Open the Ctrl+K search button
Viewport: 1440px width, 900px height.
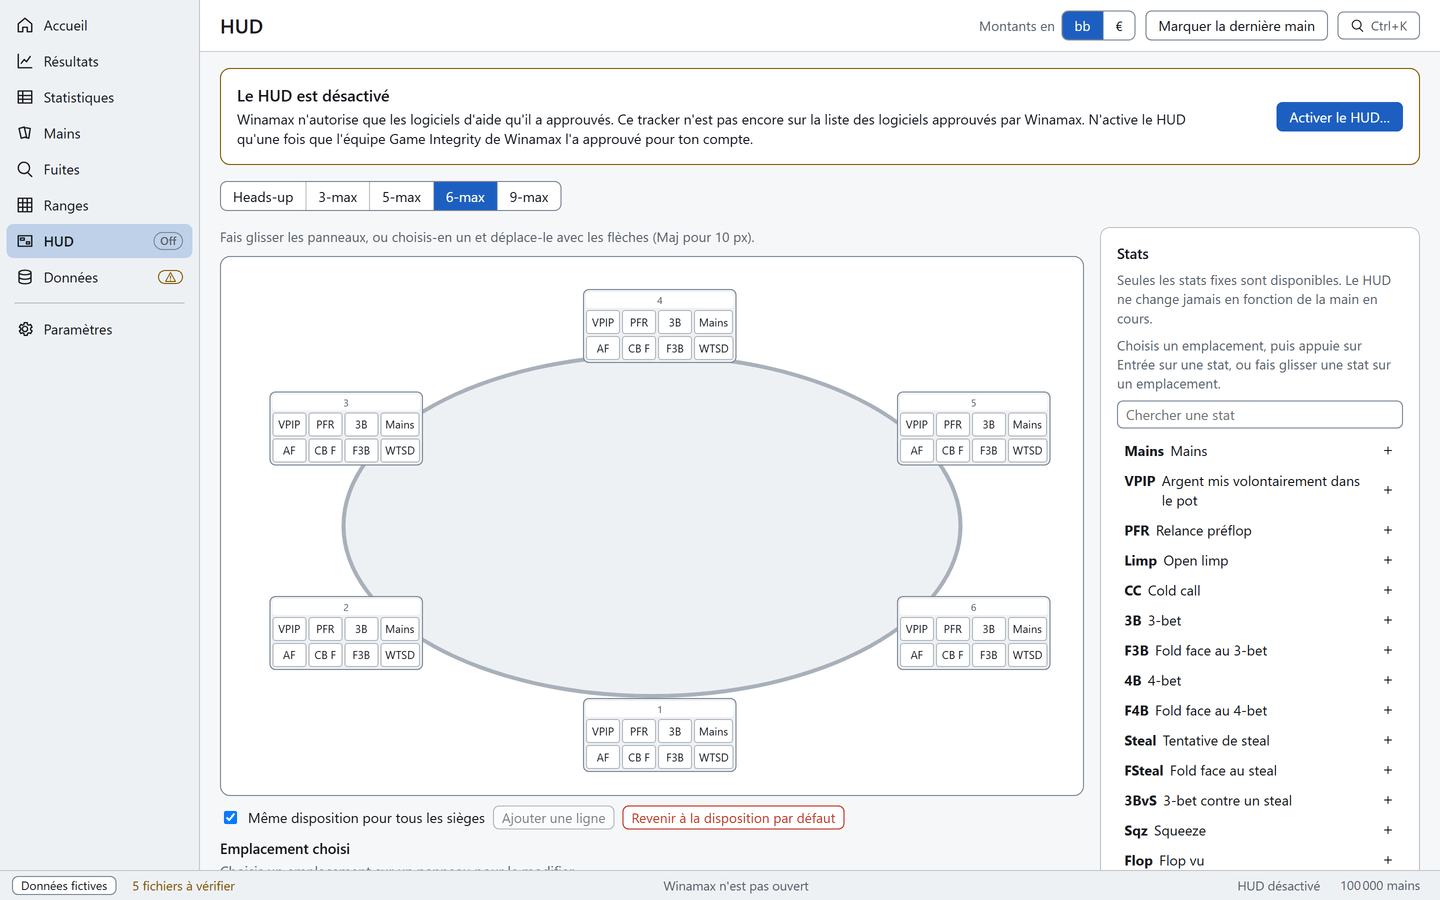pyautogui.click(x=1378, y=26)
